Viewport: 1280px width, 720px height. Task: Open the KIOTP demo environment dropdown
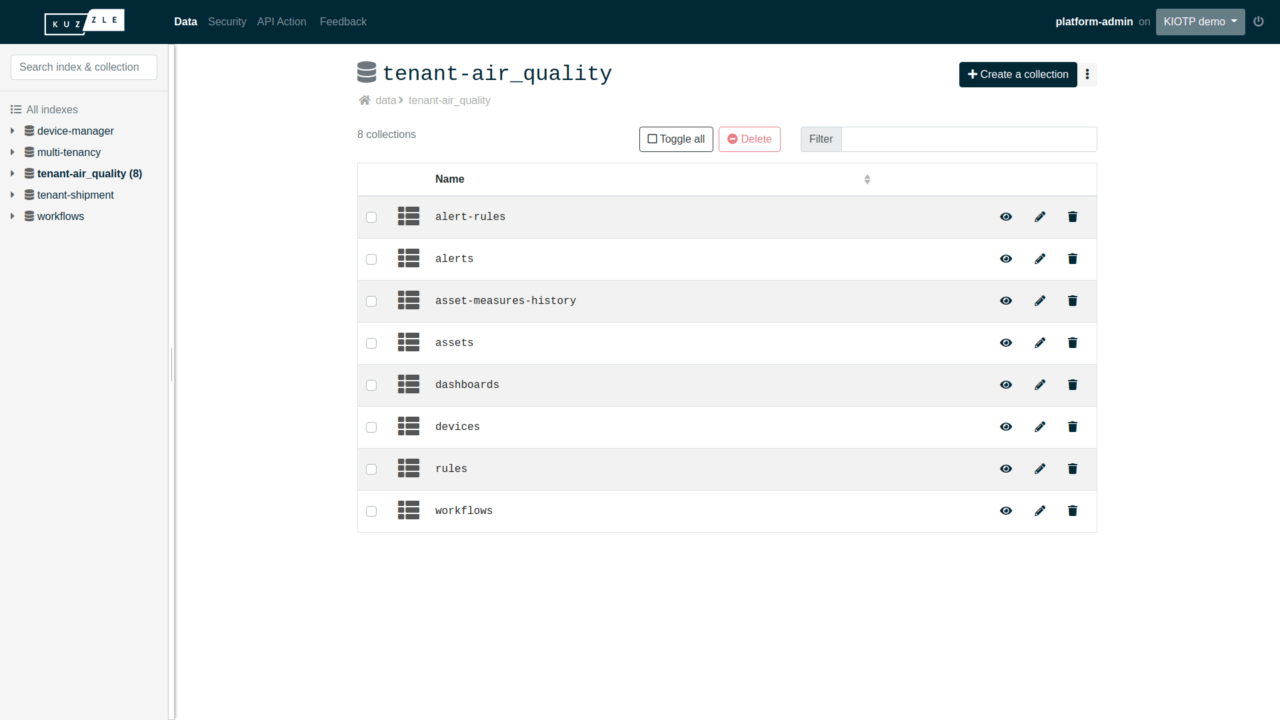(x=1199, y=20)
